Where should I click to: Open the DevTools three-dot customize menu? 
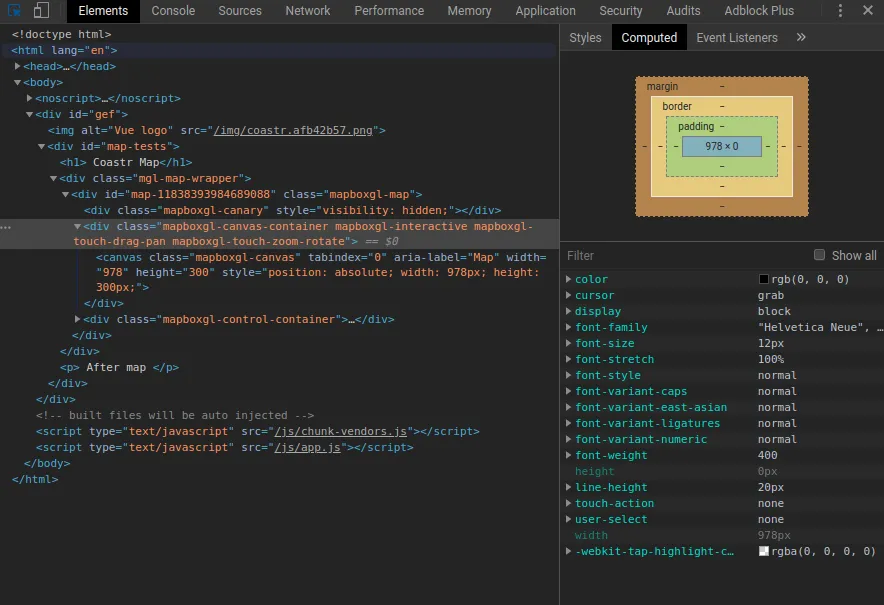840,11
